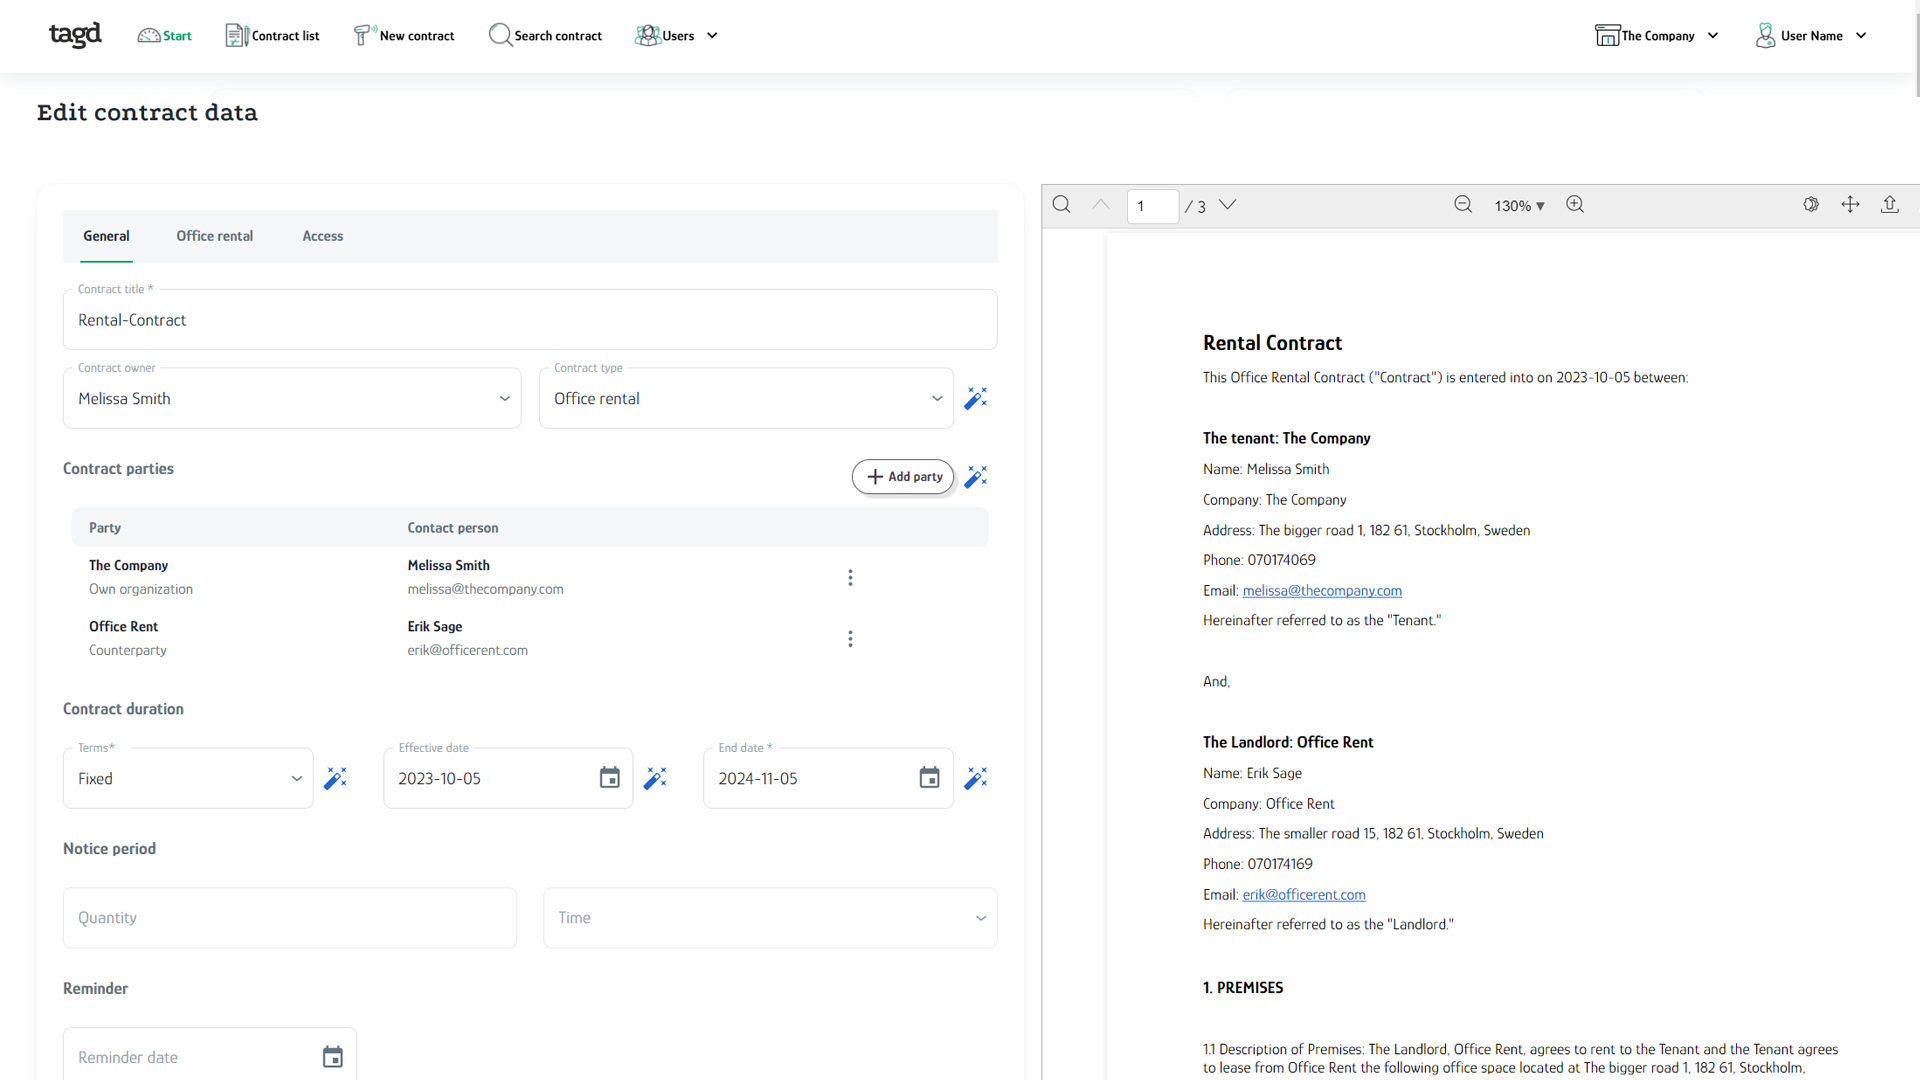Screen dimensions: 1920x1080
Task: Click the zoom in icon in PDF viewer
Action: click(x=1575, y=205)
